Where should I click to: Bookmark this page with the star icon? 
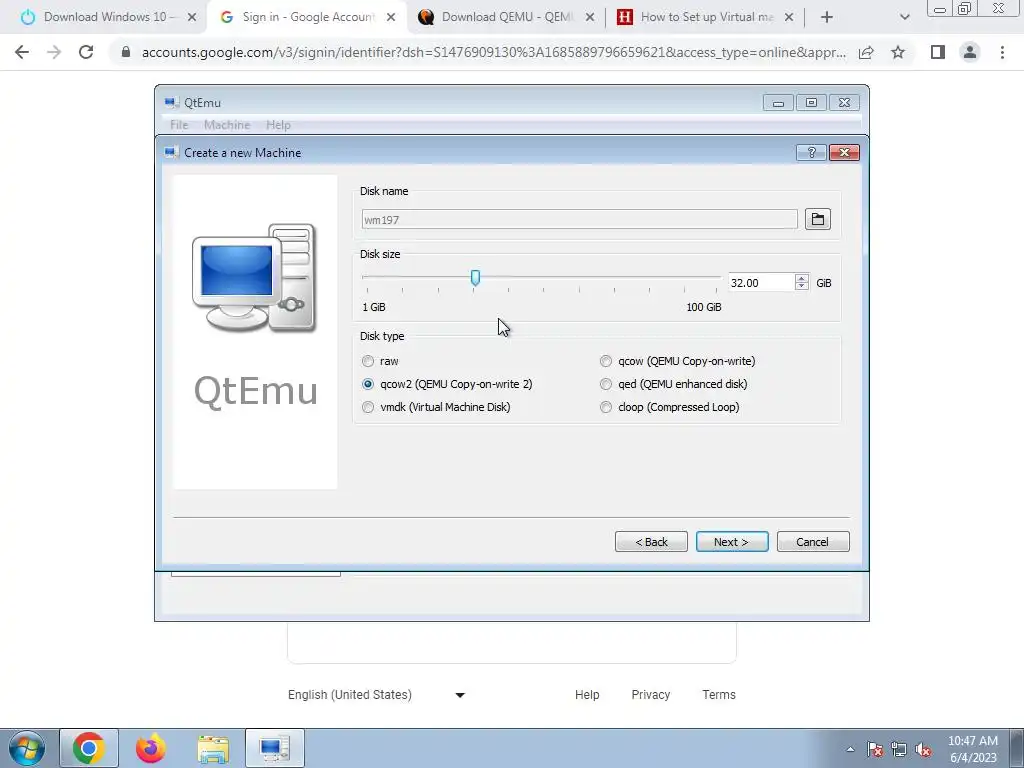click(x=898, y=52)
